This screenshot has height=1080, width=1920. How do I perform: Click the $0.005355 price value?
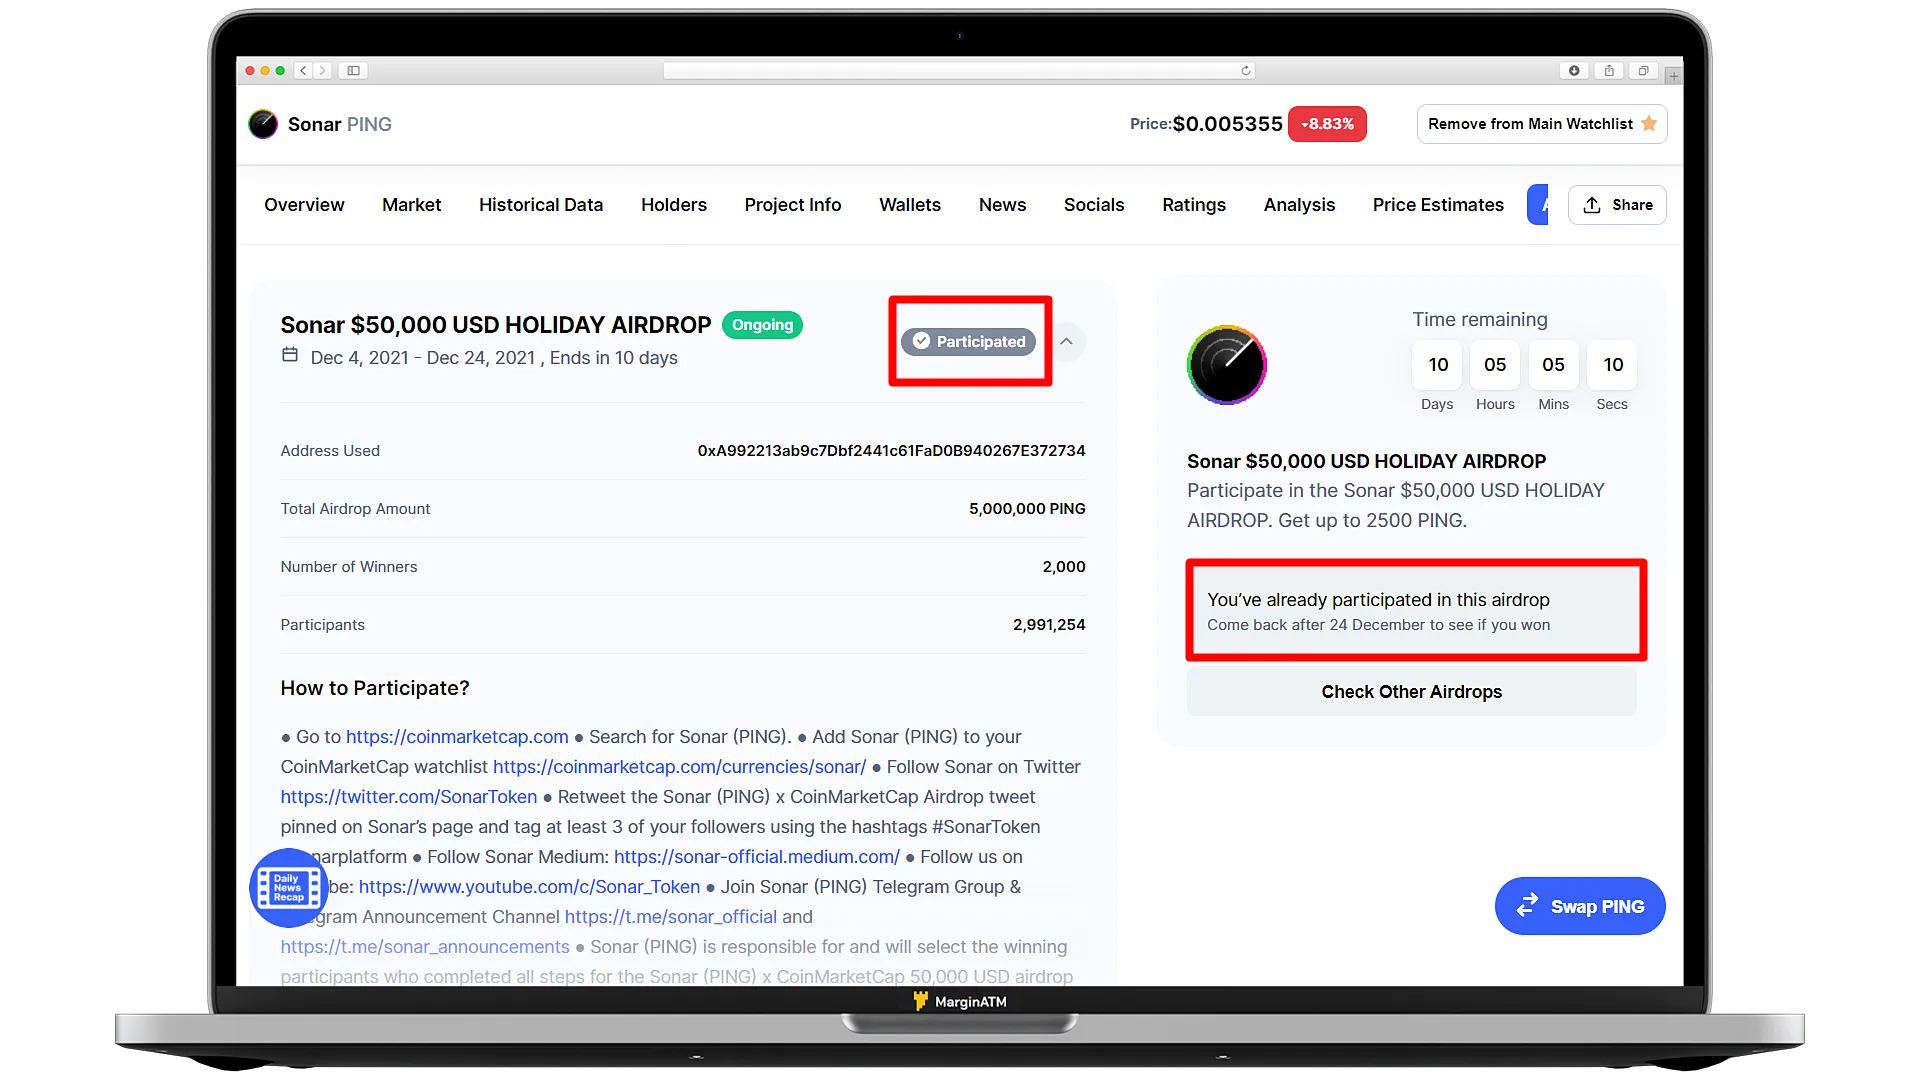tap(1227, 124)
